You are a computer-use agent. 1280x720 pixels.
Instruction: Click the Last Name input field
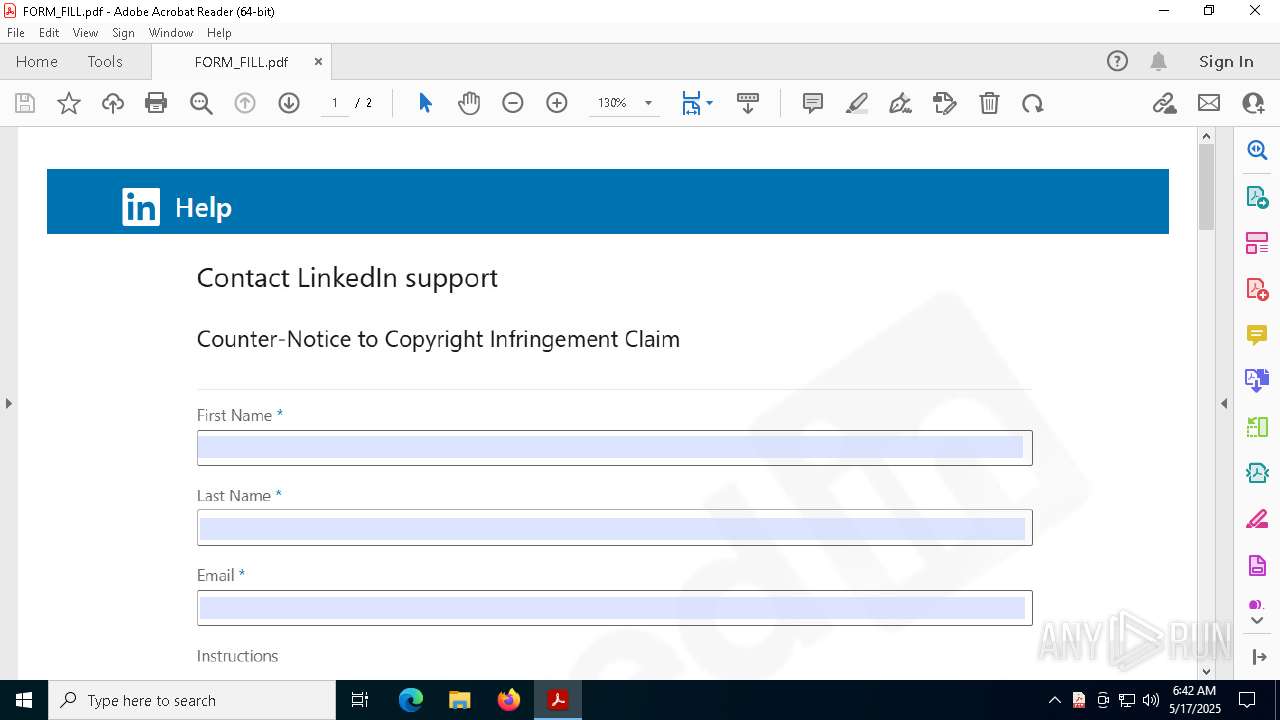pos(614,527)
